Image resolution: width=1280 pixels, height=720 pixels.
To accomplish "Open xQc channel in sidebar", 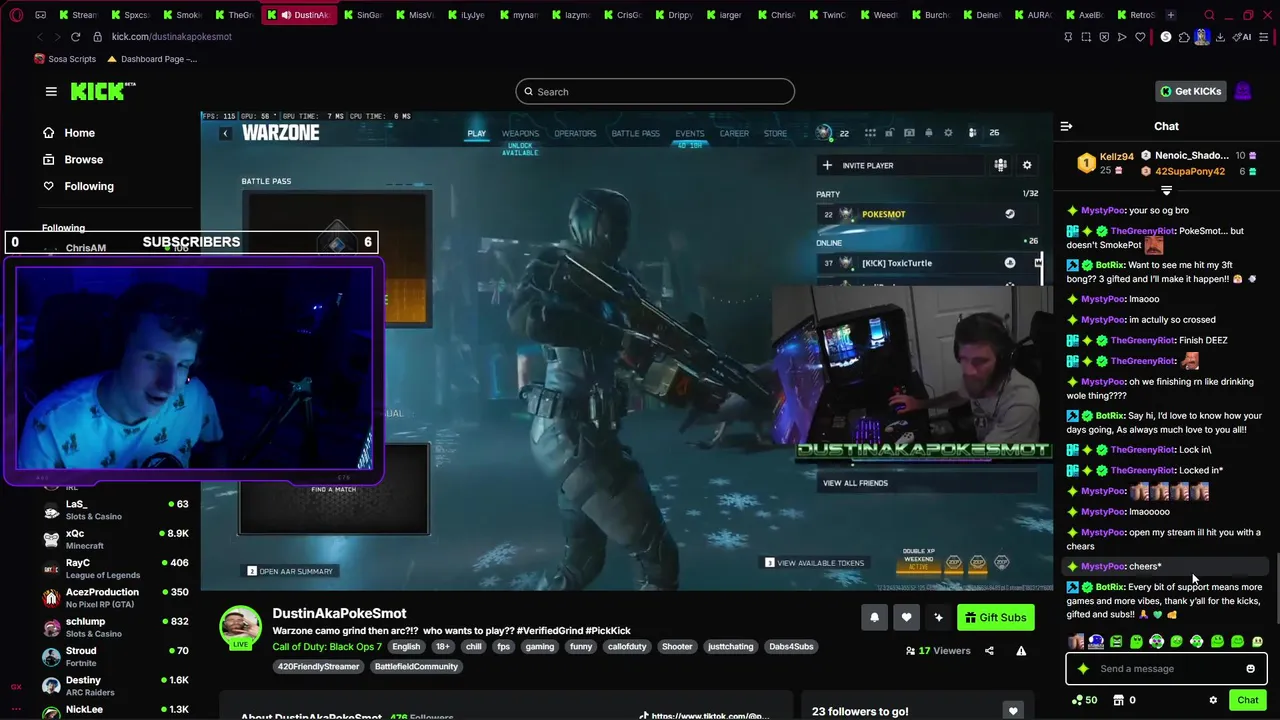I will click(115, 539).
